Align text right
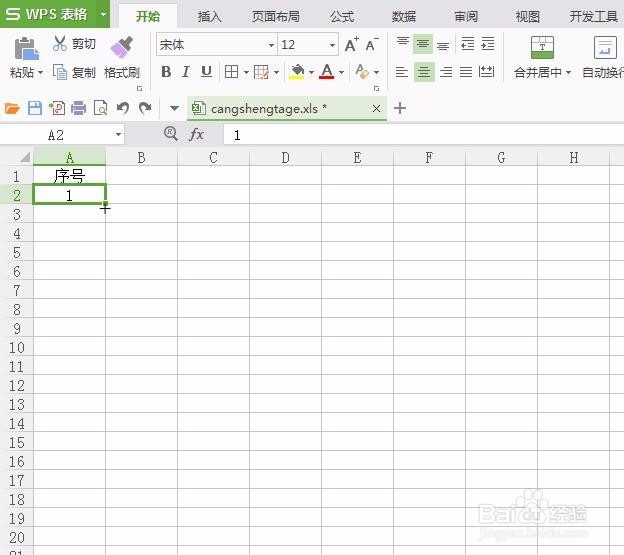Screen dimensions: 624x555 tap(446, 72)
